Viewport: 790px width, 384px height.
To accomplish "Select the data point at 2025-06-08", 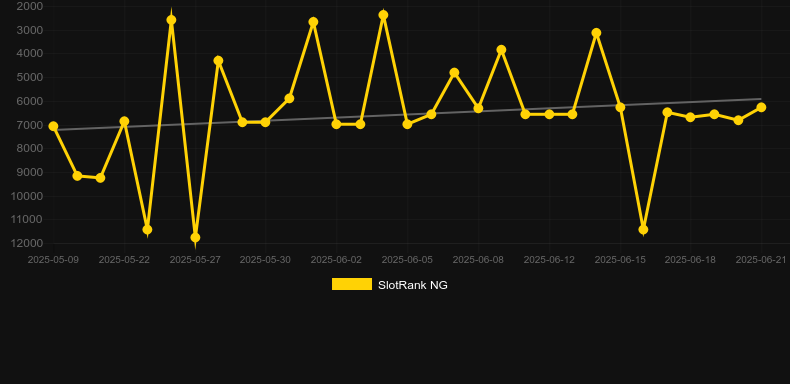I will pyautogui.click(x=479, y=108).
